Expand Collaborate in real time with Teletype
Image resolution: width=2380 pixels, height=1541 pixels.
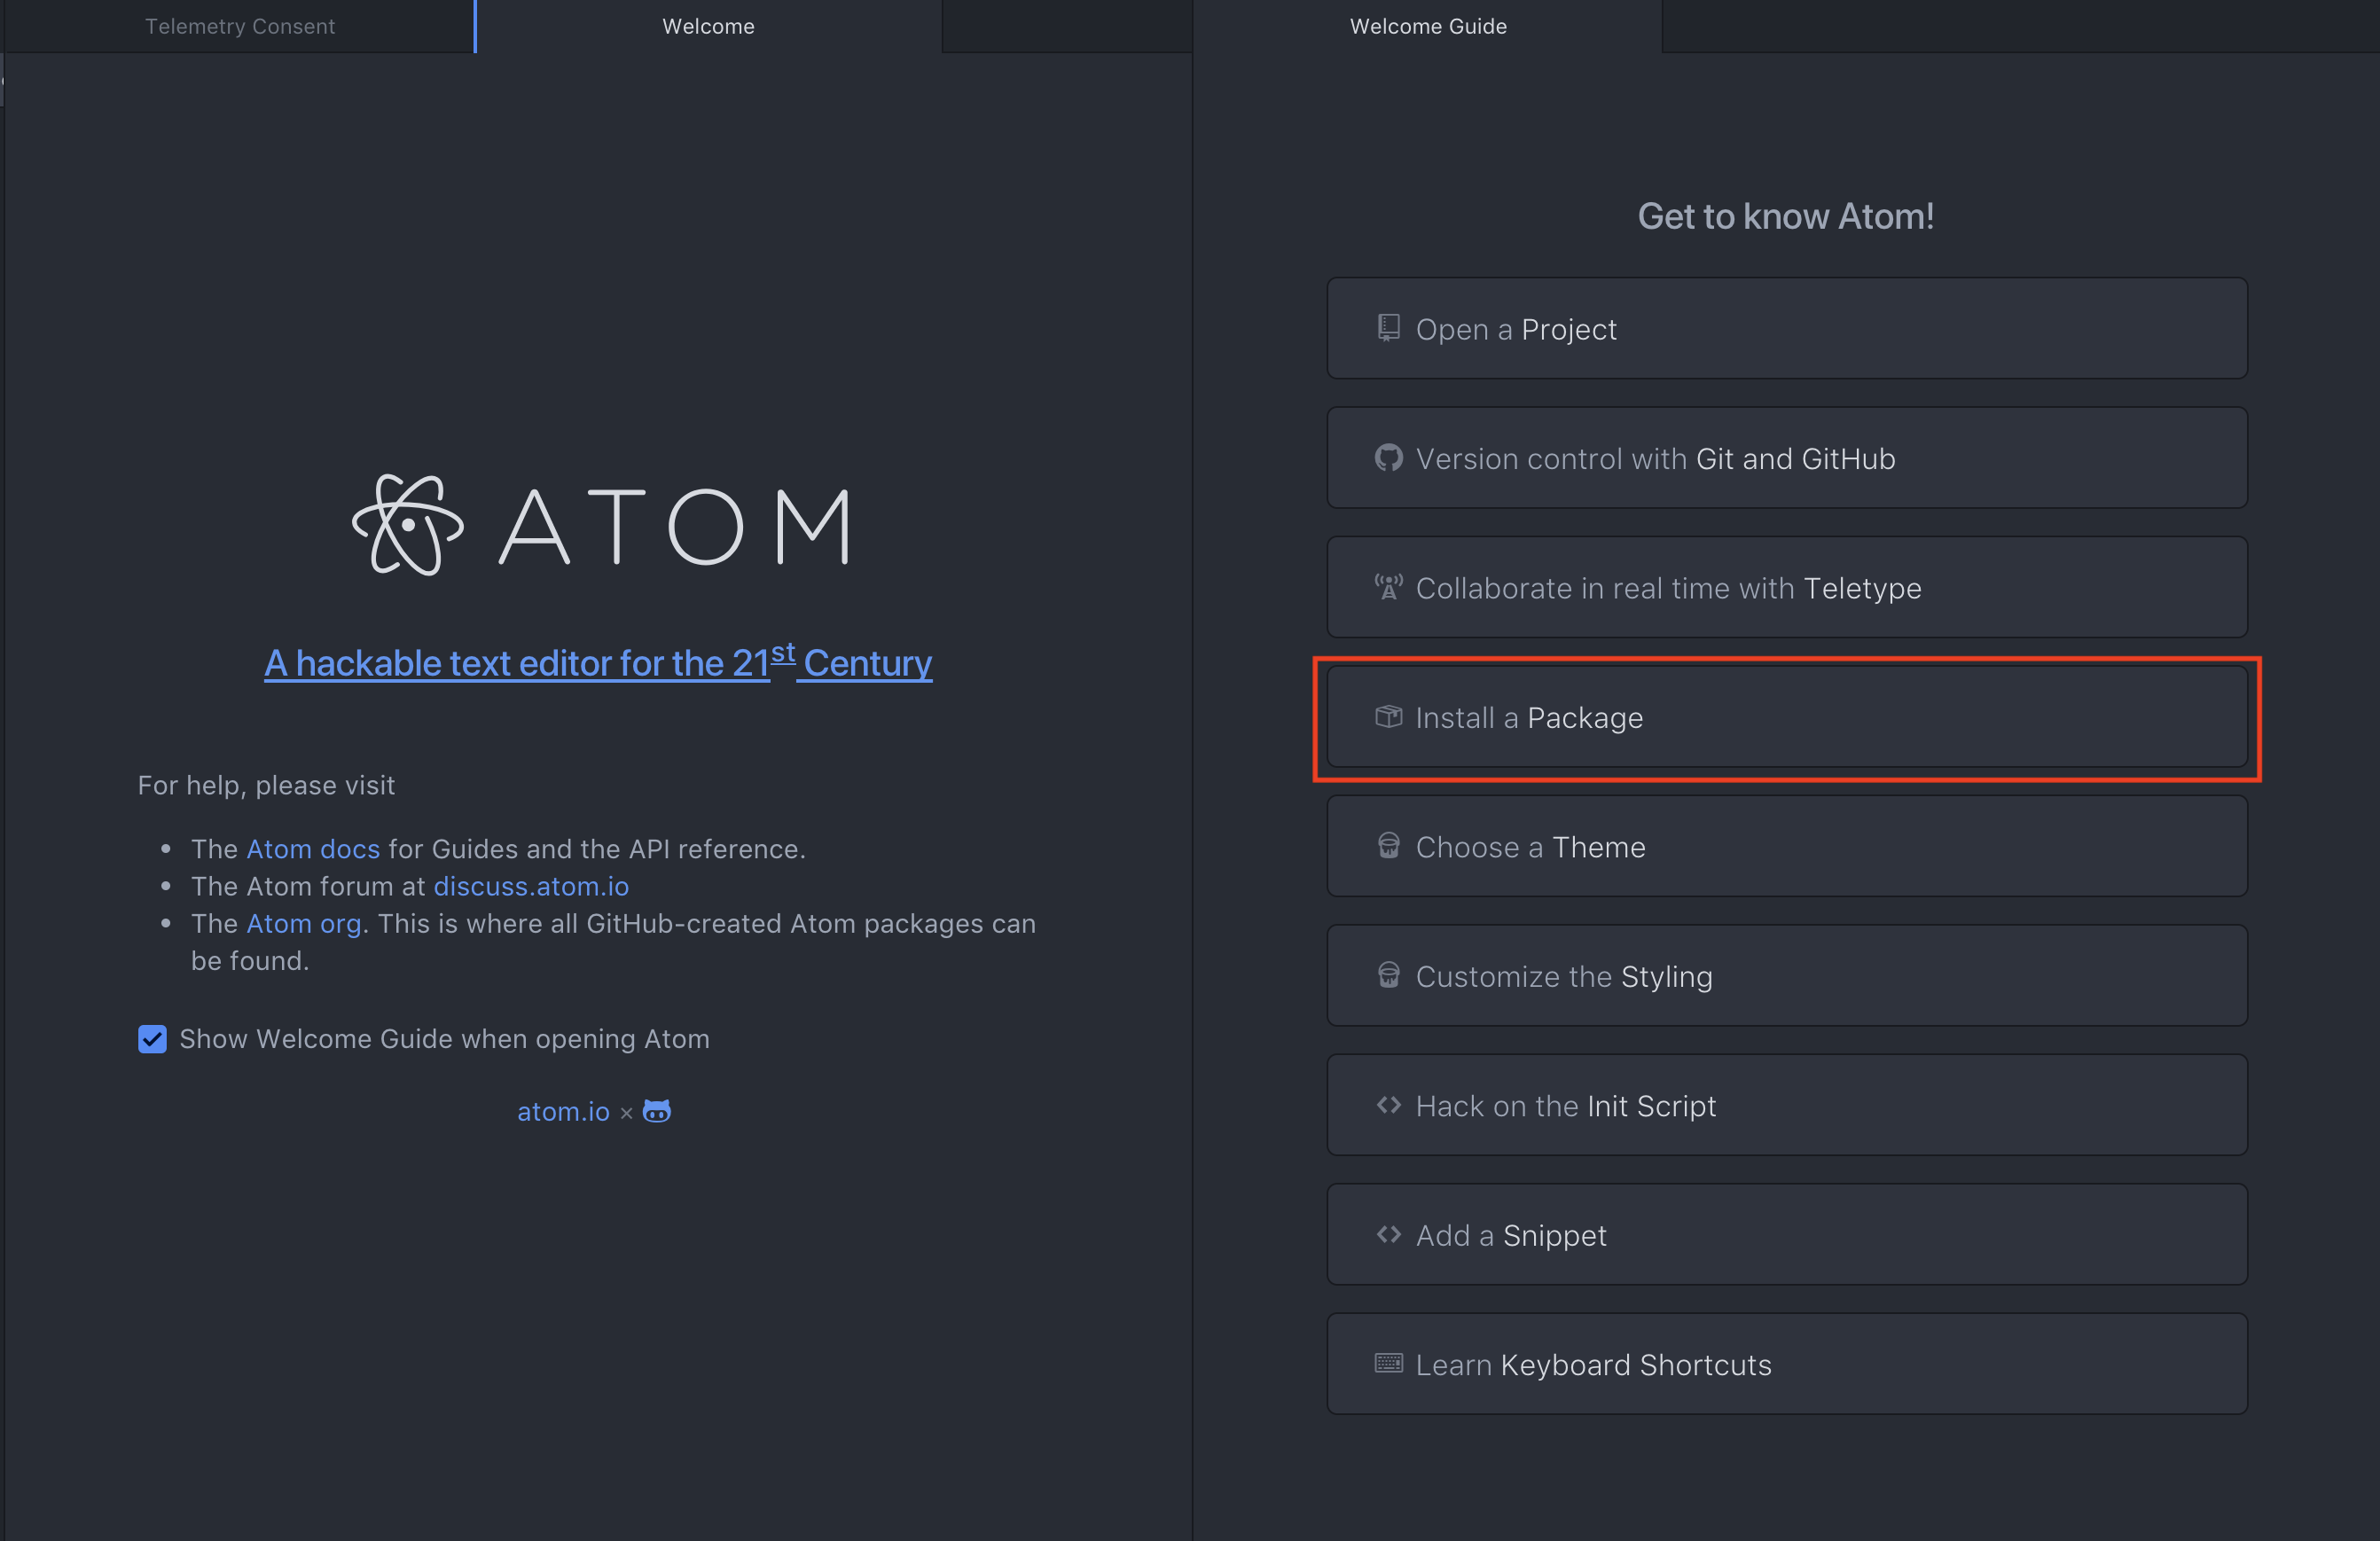click(x=1786, y=588)
